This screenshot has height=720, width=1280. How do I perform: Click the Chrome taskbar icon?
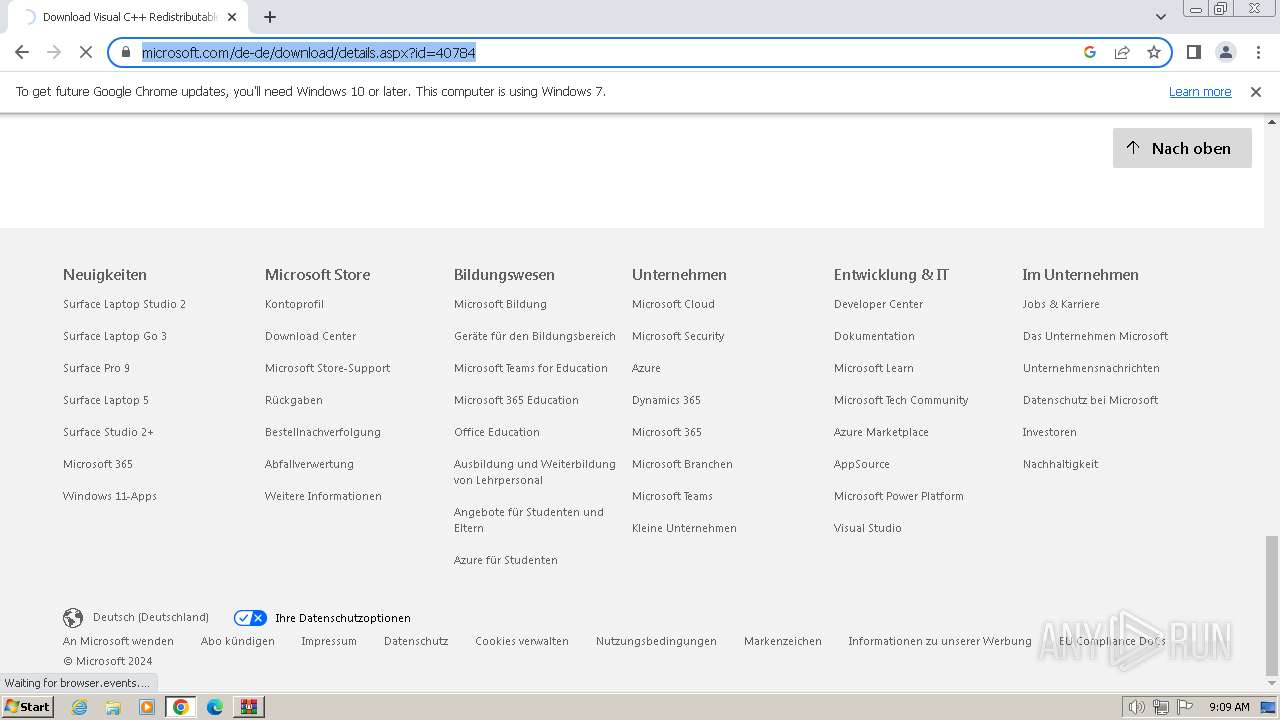pyautogui.click(x=181, y=707)
